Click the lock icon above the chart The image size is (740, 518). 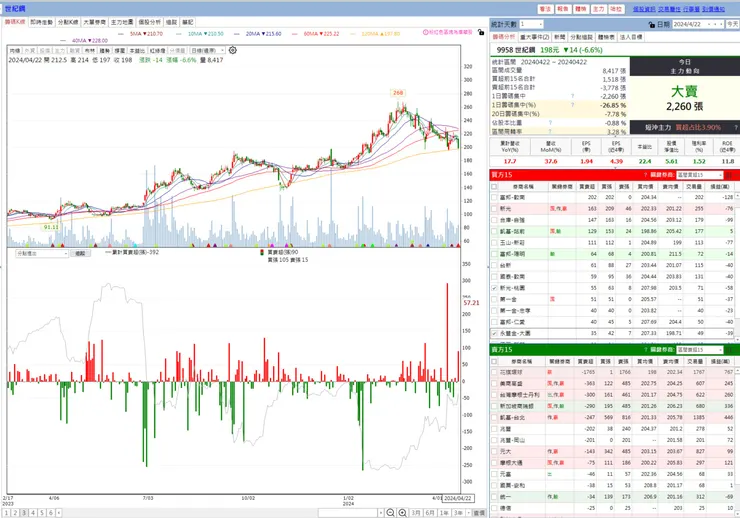[x=480, y=33]
